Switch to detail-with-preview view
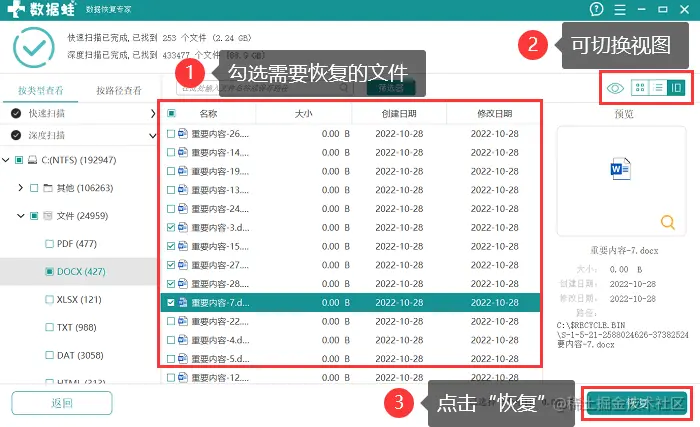 coord(676,88)
